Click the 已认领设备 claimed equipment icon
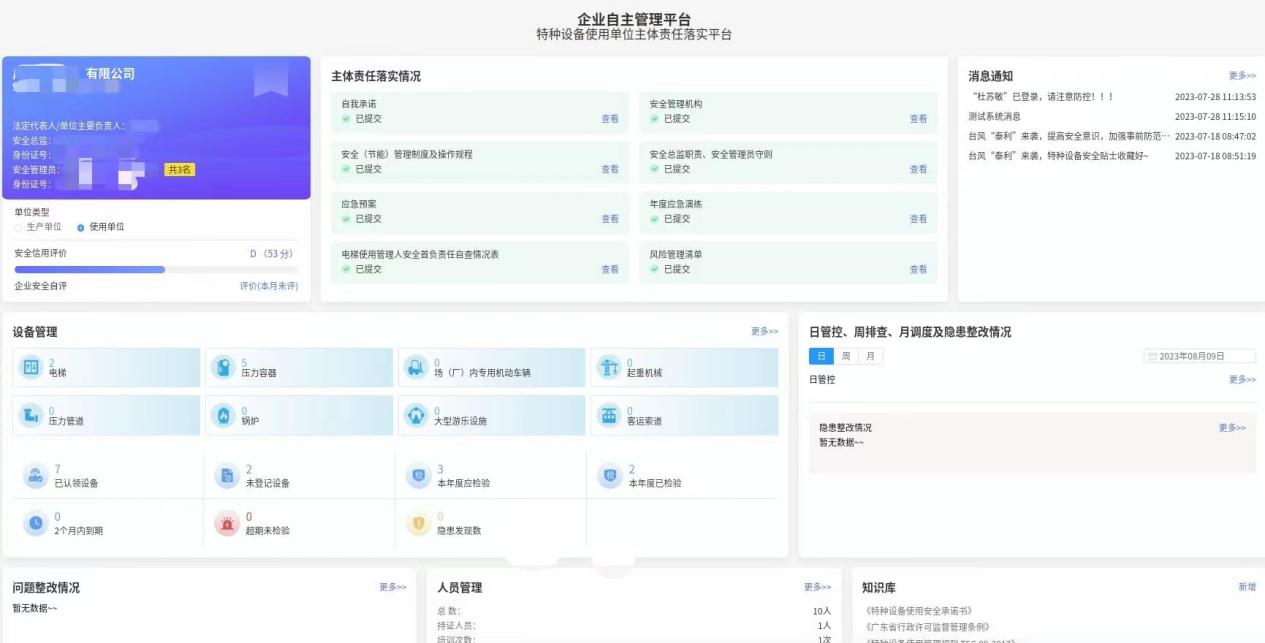1265x643 pixels. click(x=36, y=476)
